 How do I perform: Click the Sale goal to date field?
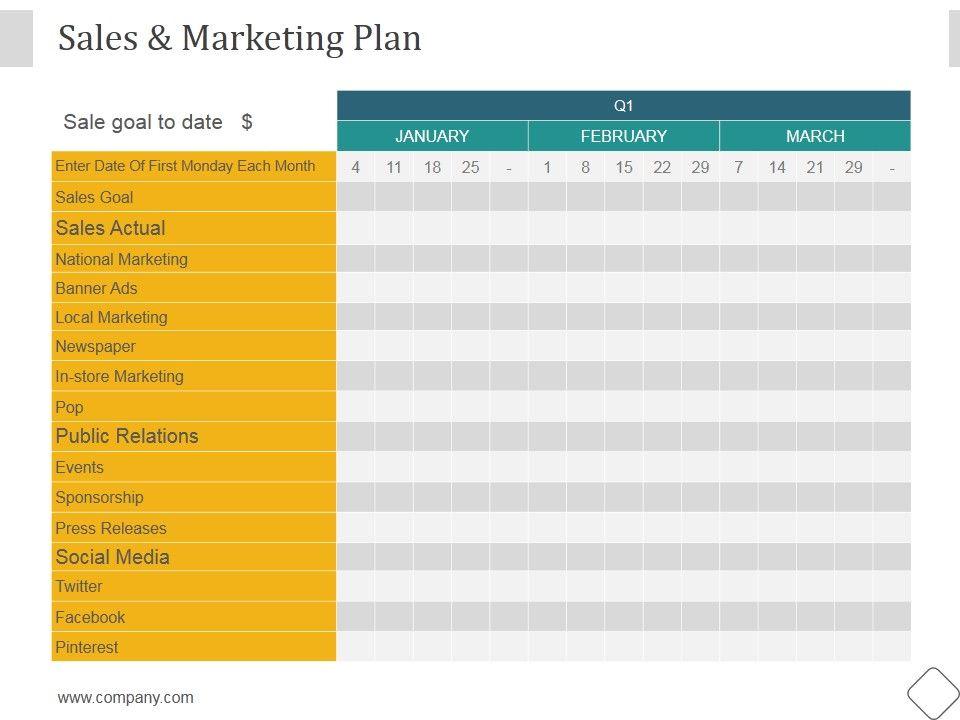[x=158, y=122]
